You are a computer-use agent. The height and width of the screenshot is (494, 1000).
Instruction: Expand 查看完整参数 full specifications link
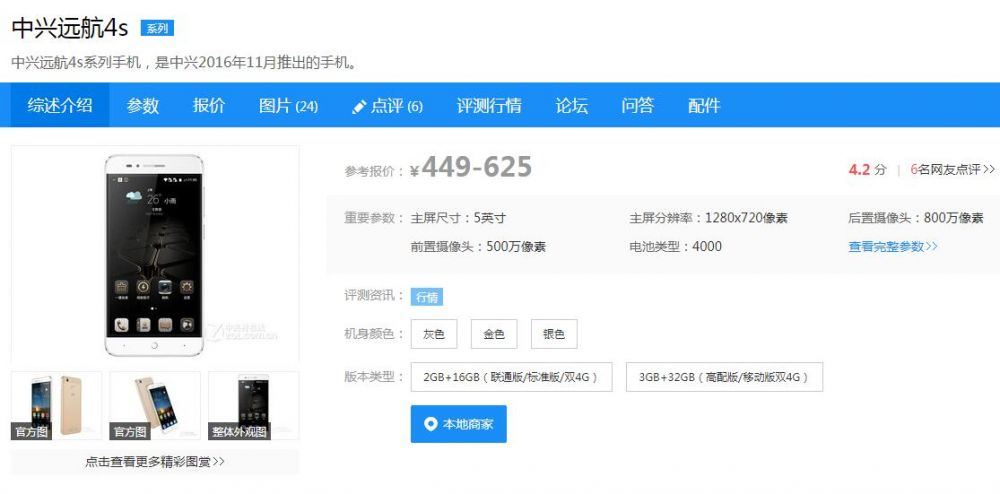(x=893, y=246)
